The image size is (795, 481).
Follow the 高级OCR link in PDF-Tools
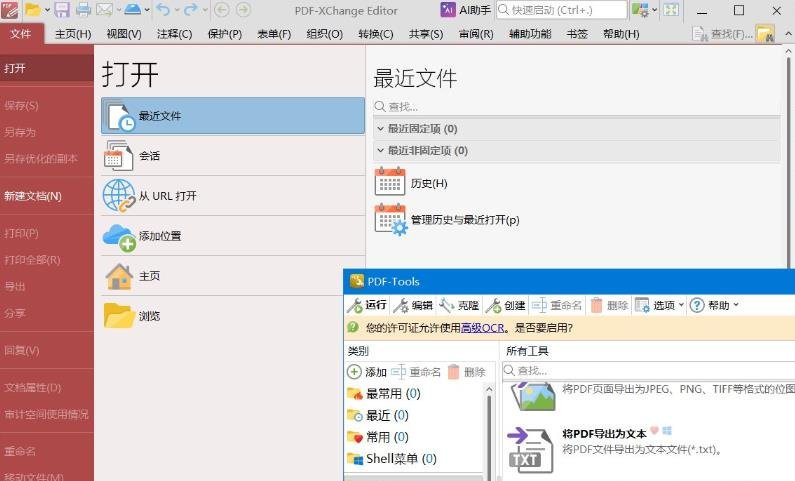pyautogui.click(x=482, y=328)
